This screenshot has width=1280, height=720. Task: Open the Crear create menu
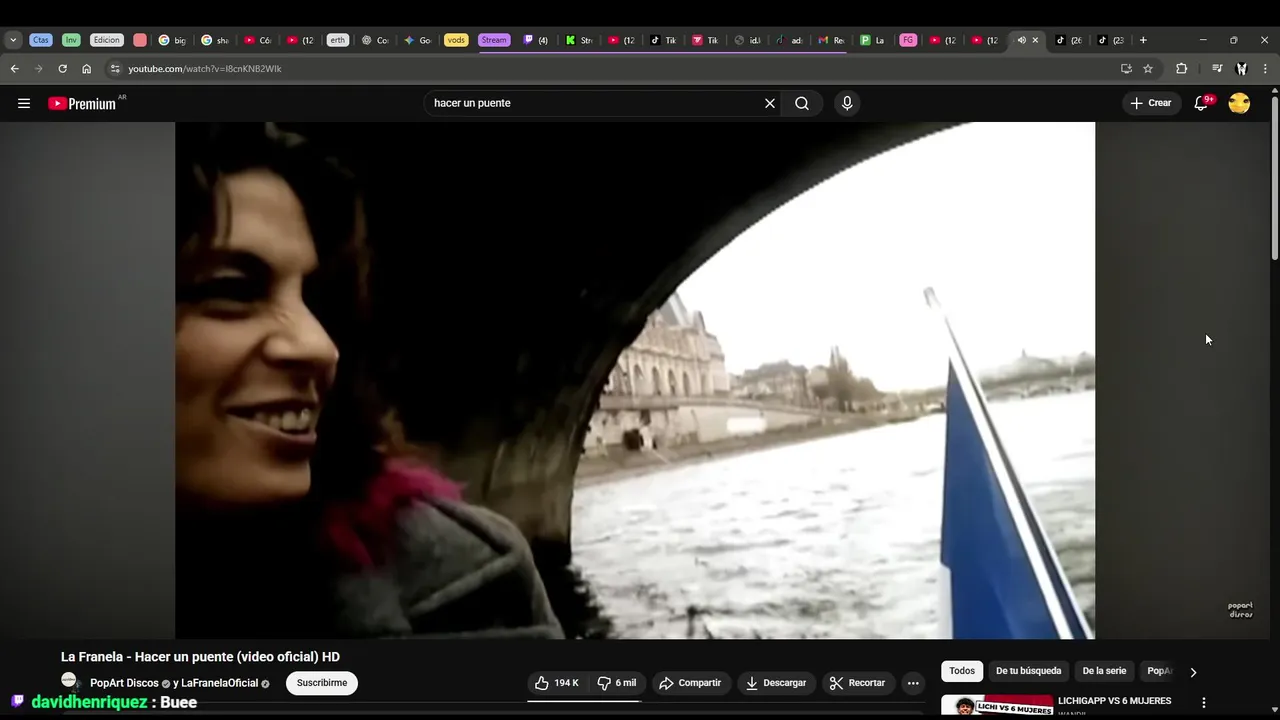pos(1150,103)
